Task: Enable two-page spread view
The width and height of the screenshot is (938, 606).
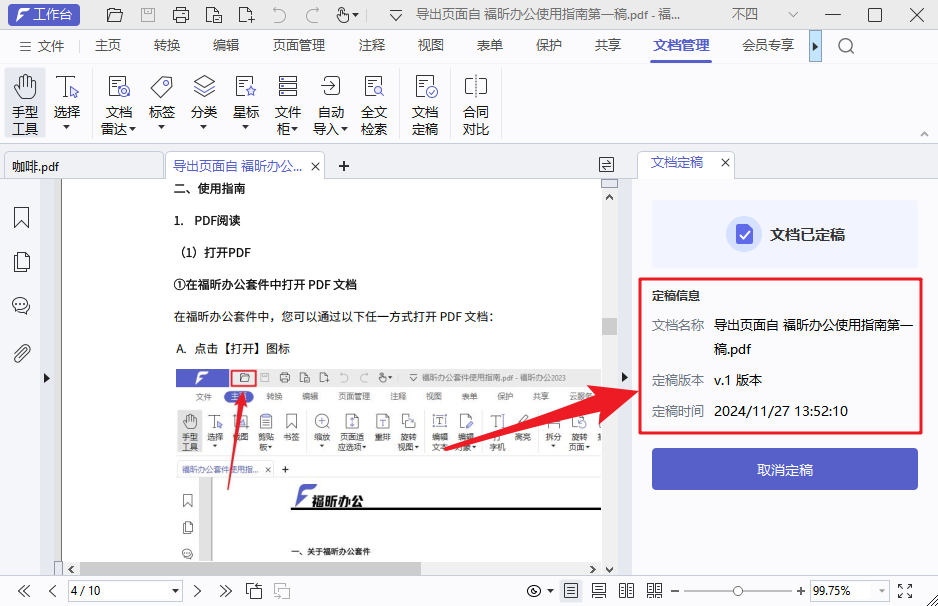Action: 627,590
